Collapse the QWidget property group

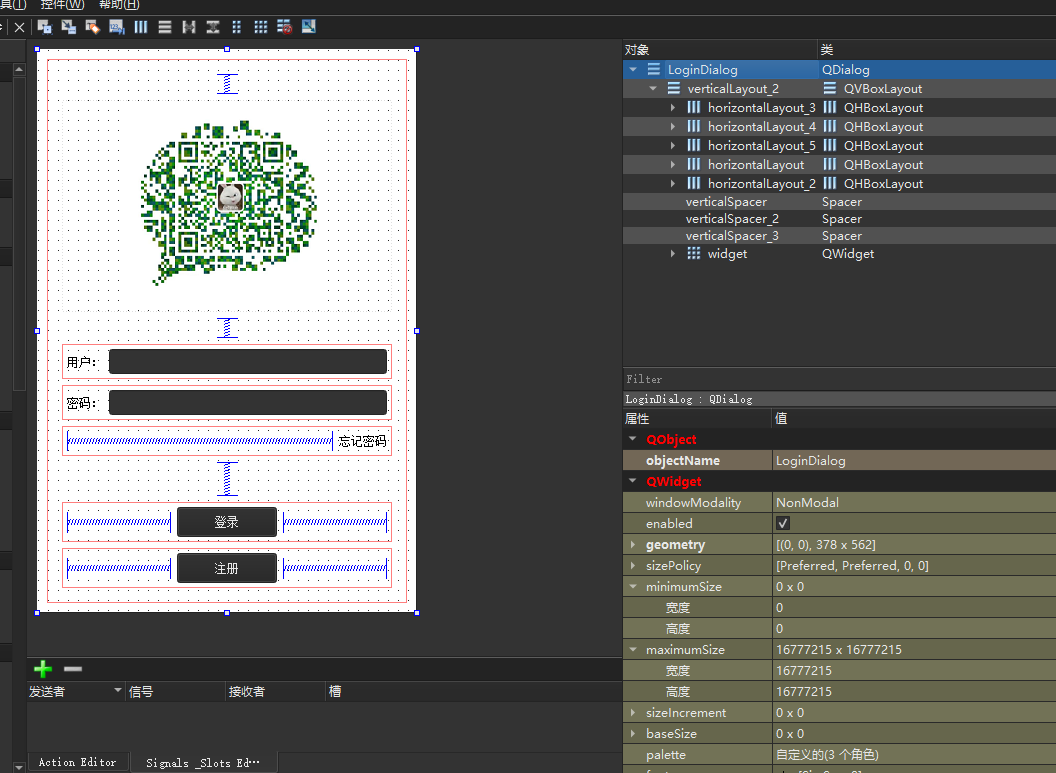point(632,481)
